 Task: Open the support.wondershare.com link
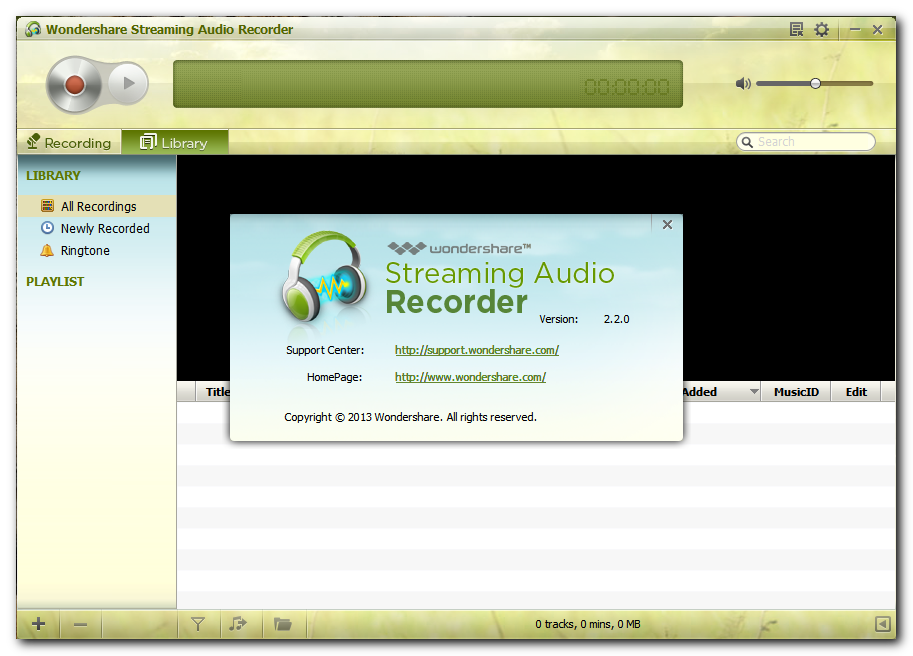coord(477,350)
